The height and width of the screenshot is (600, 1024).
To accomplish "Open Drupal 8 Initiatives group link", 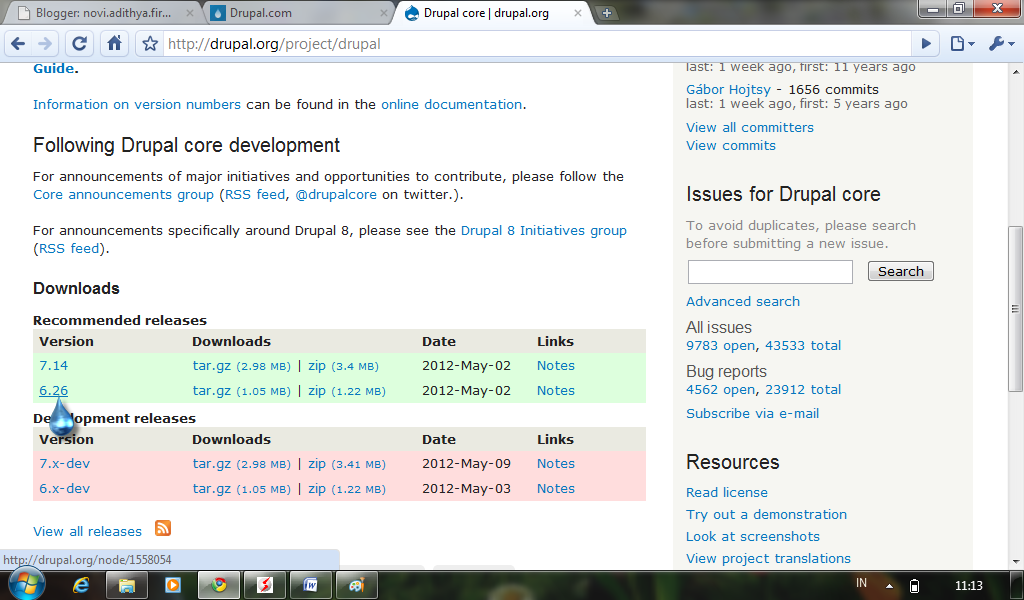I will 543,230.
